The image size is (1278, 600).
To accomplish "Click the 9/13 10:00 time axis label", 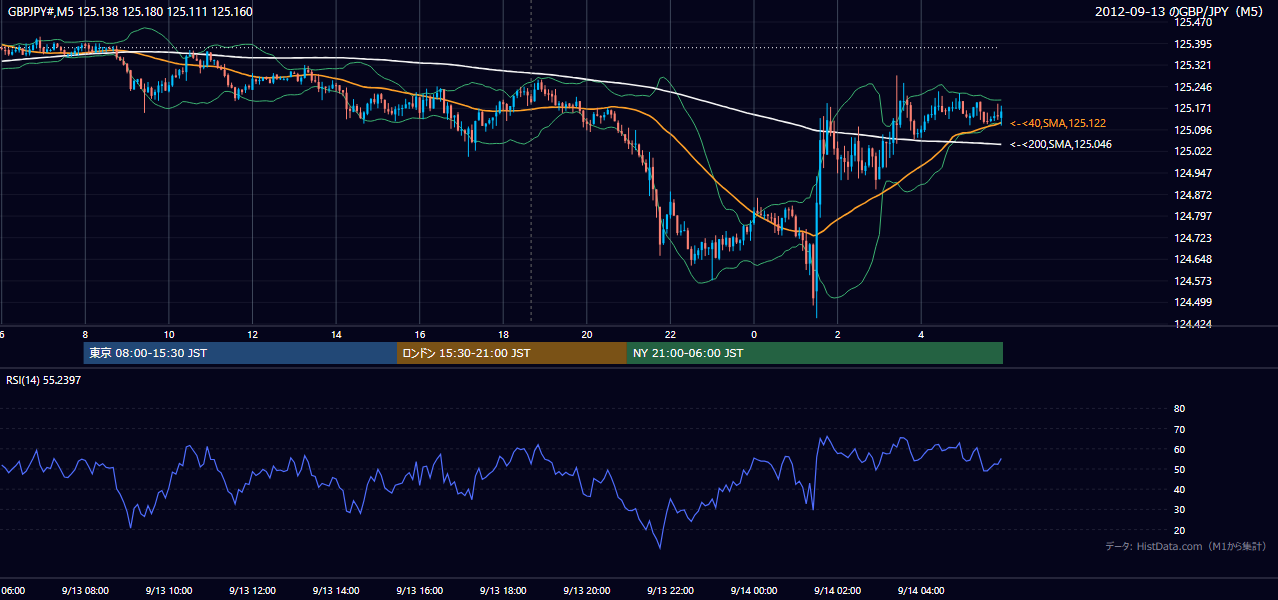I will coord(168,591).
